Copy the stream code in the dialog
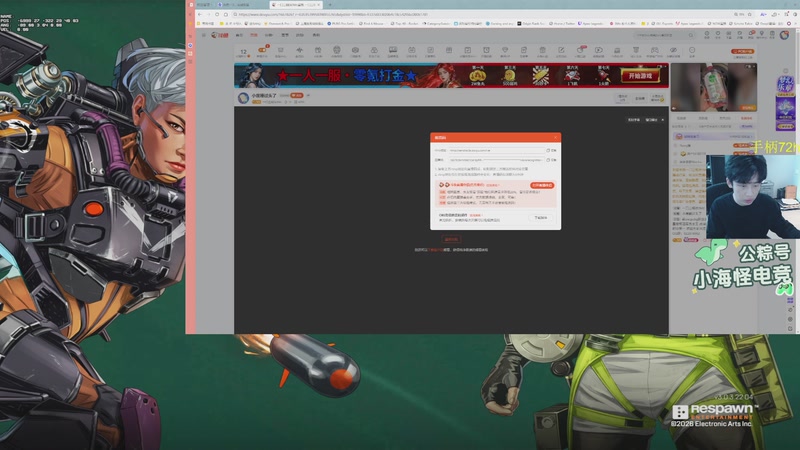 pos(552,160)
